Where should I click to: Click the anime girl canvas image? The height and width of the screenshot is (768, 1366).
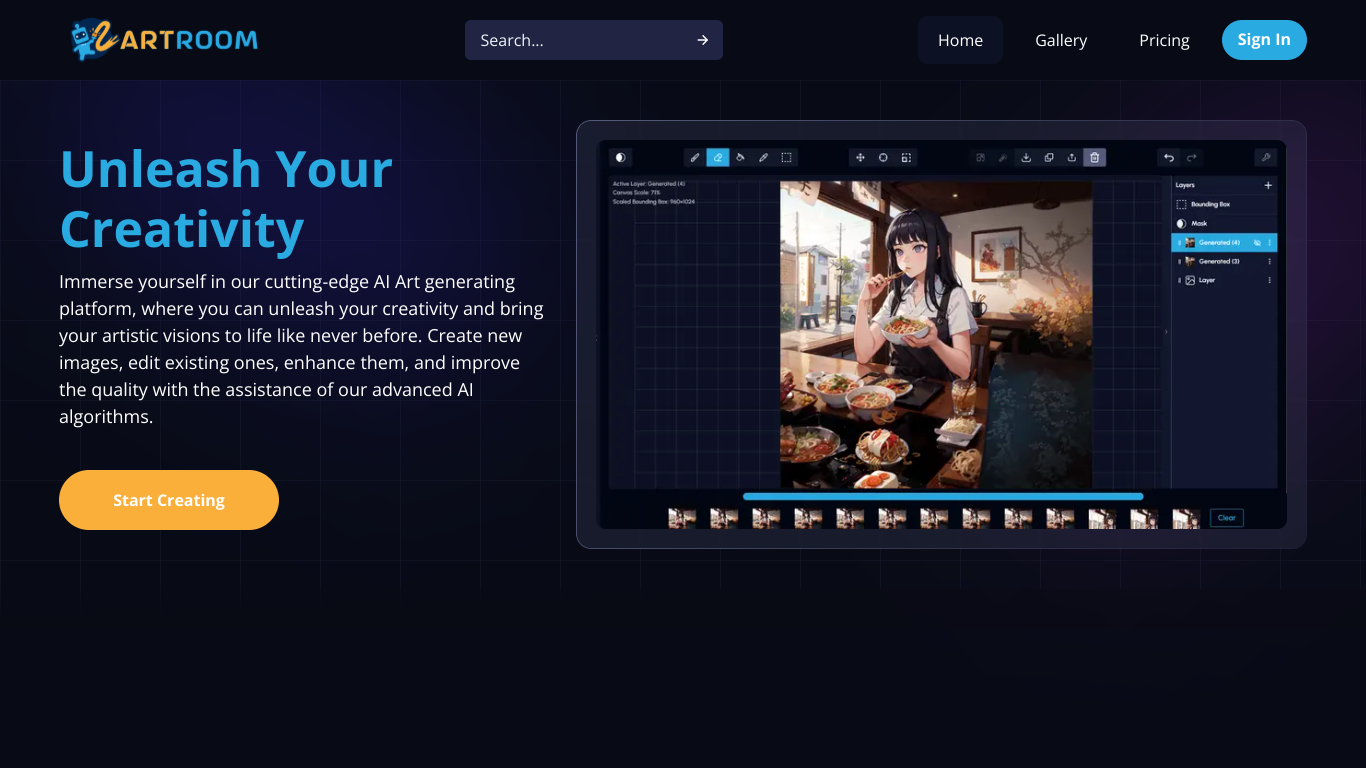point(936,334)
